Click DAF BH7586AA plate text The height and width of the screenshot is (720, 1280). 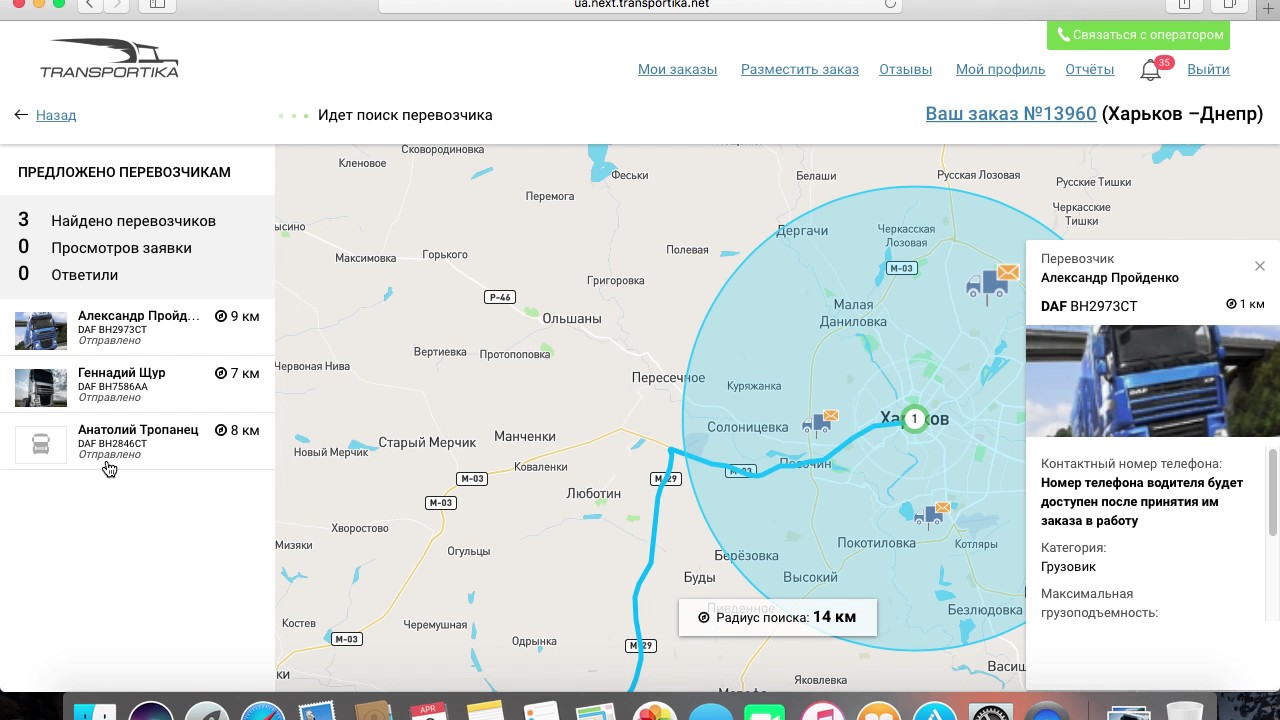point(112,386)
